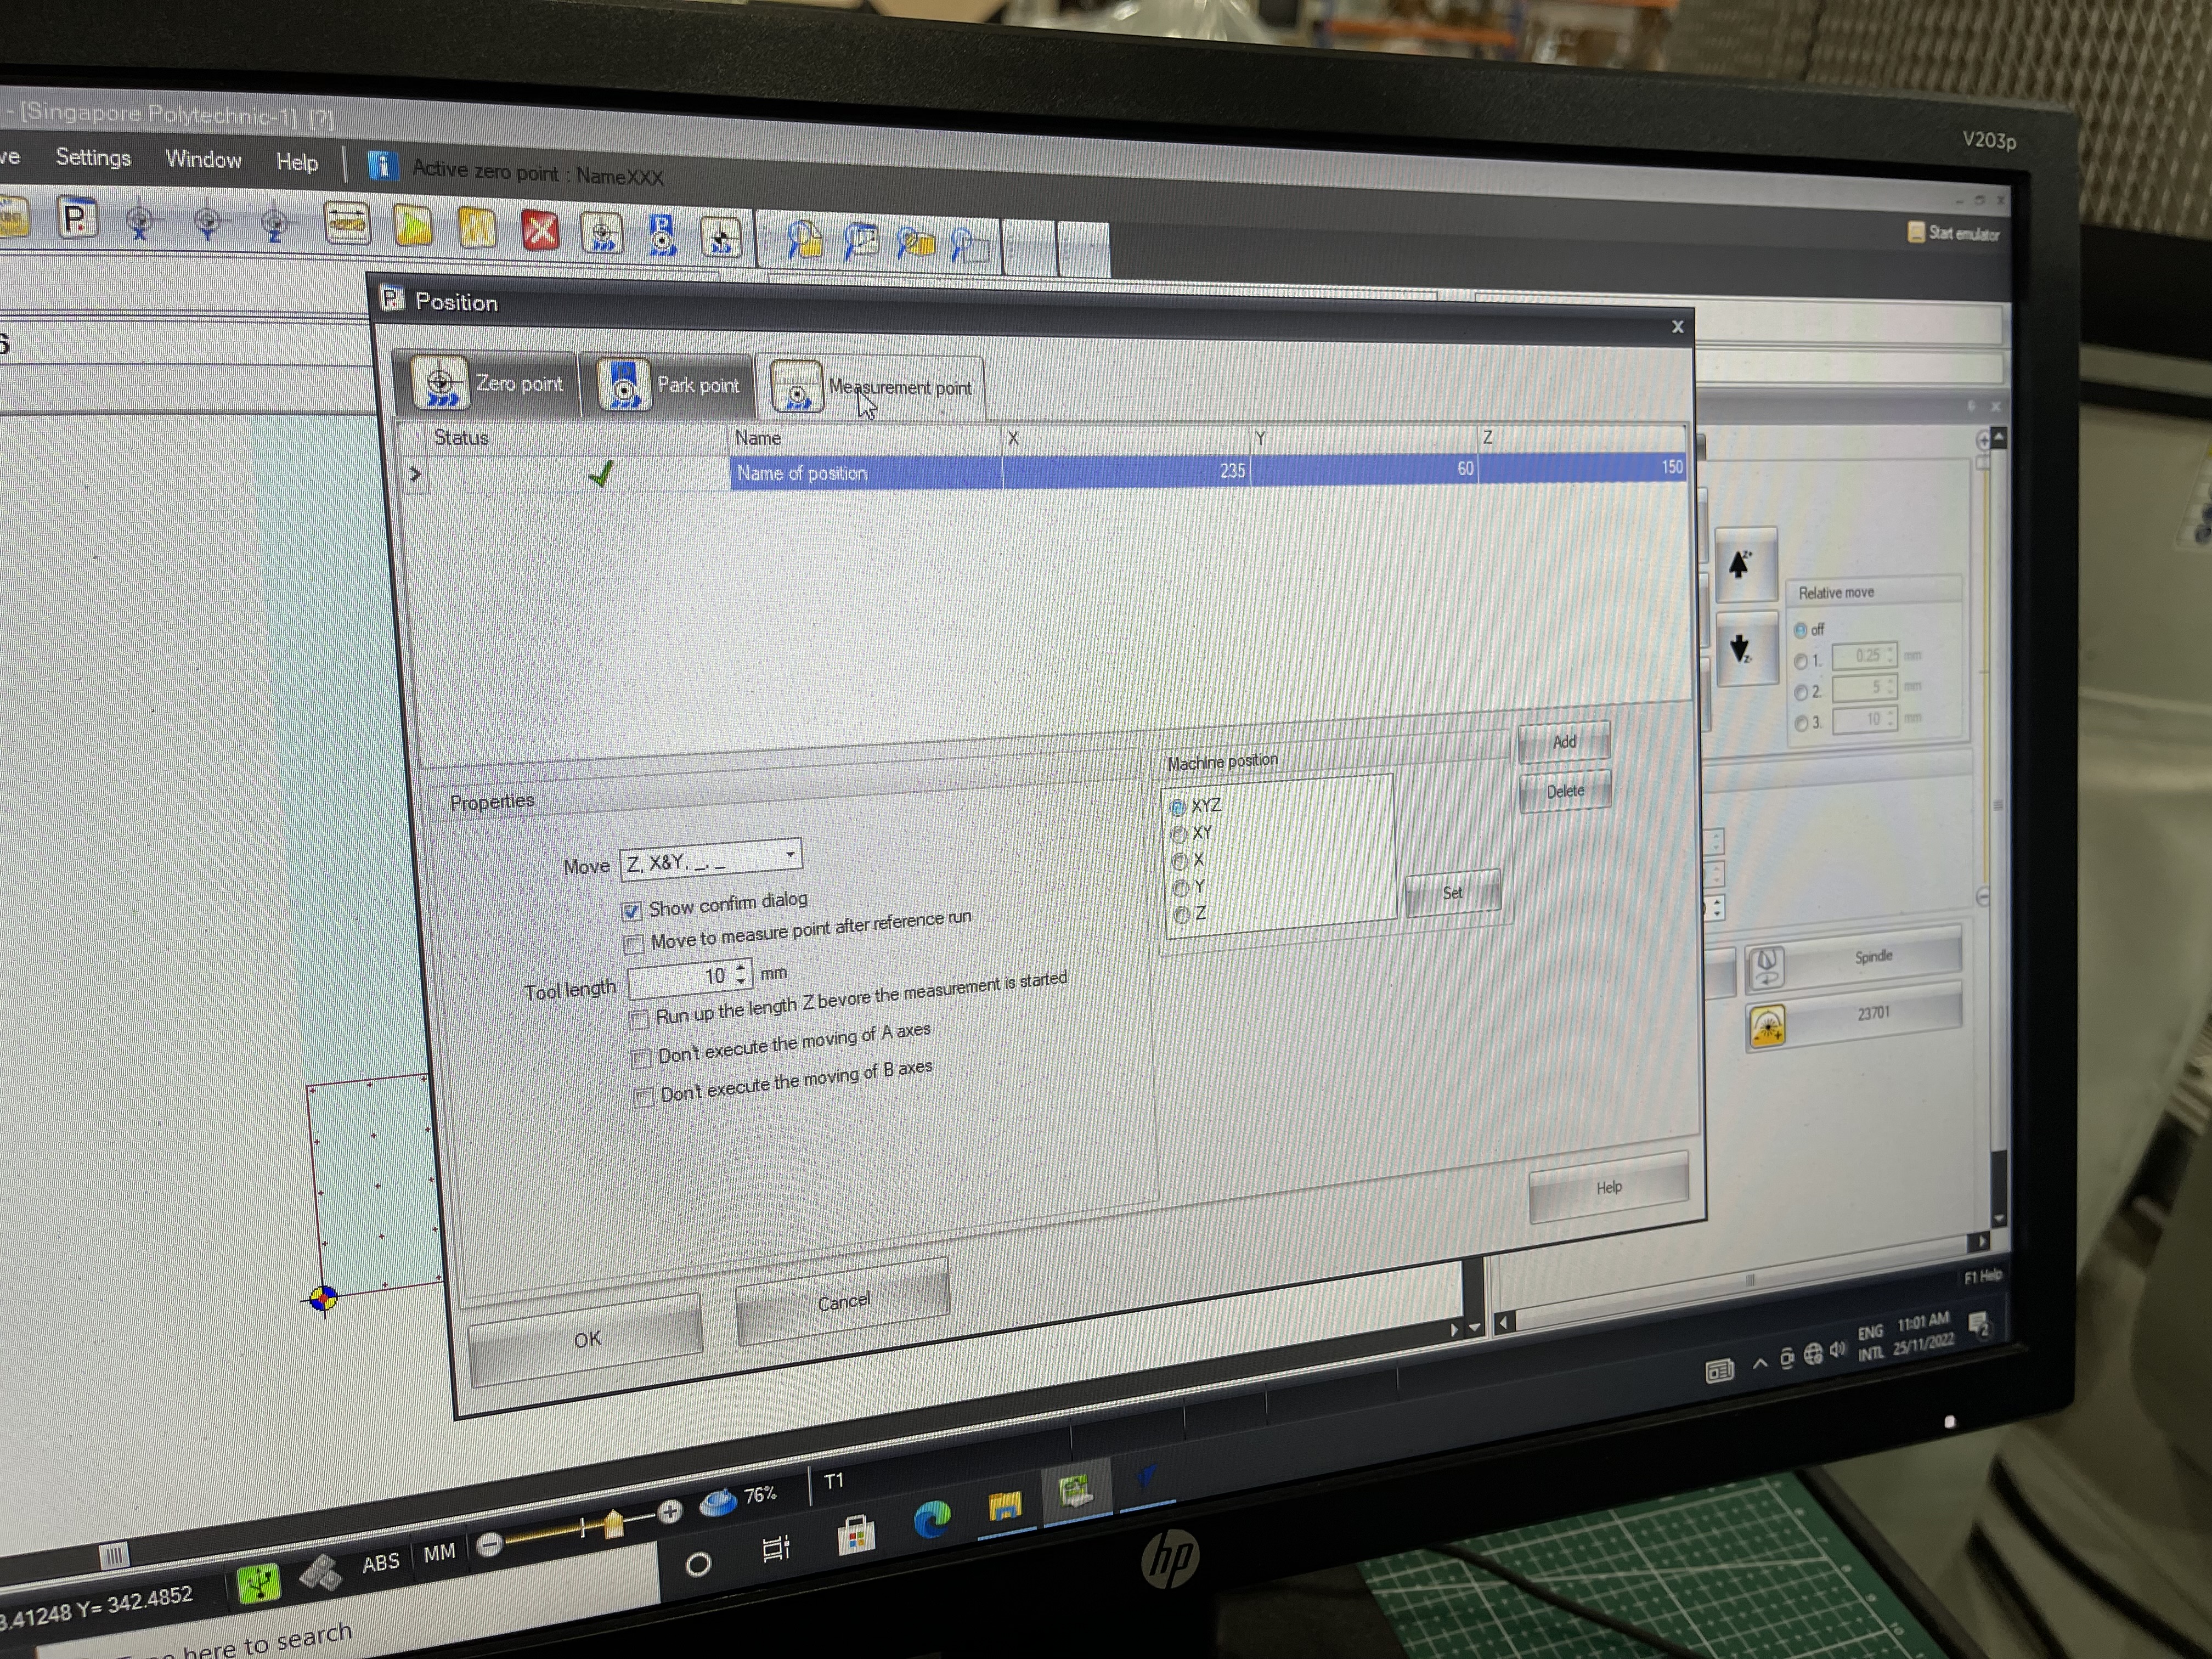Switch to the Park point tab
The height and width of the screenshot is (1659, 2212).
[669, 385]
